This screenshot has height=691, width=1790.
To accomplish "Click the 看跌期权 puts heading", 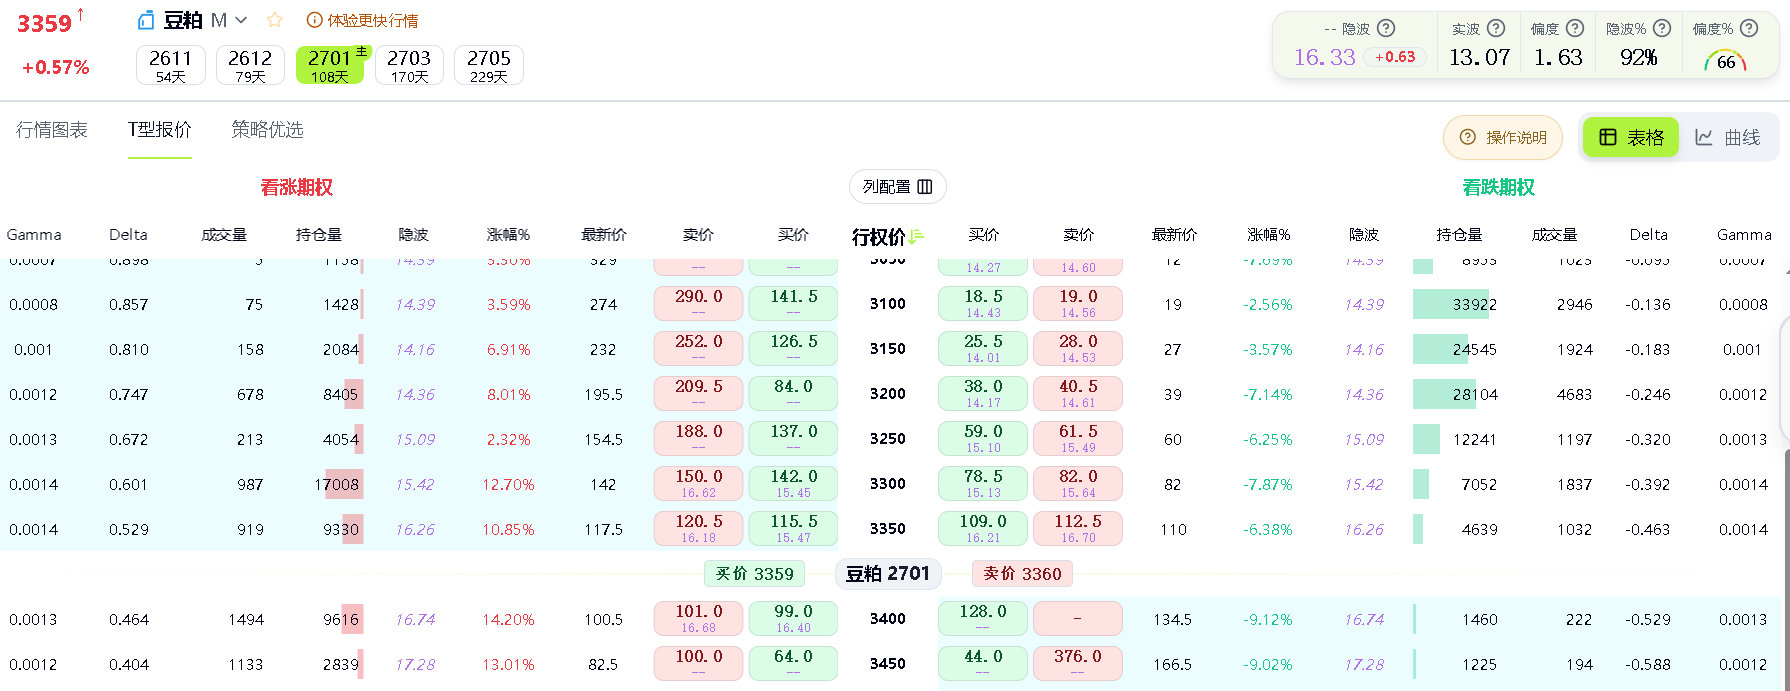I will 1499,187.
